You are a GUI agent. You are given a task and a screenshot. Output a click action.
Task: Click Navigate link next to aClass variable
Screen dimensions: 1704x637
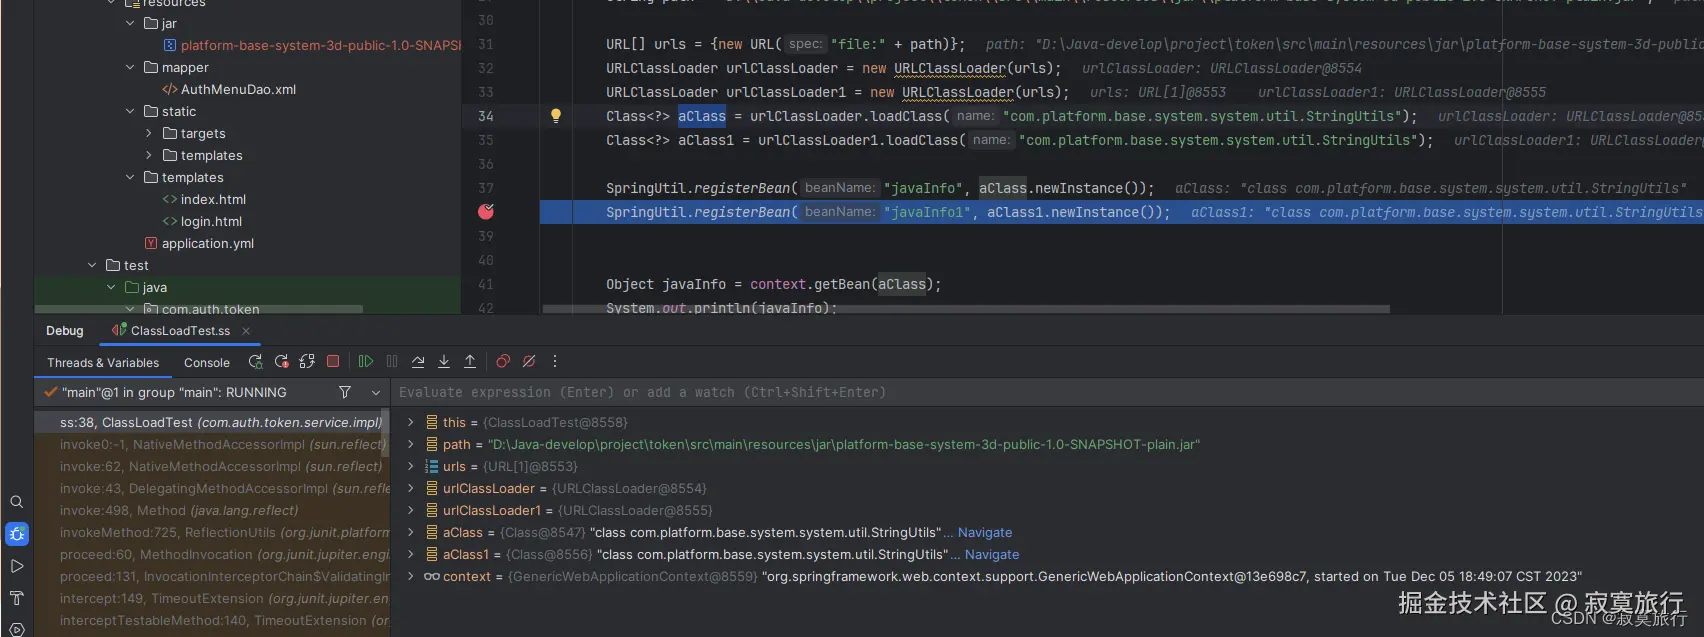point(984,533)
